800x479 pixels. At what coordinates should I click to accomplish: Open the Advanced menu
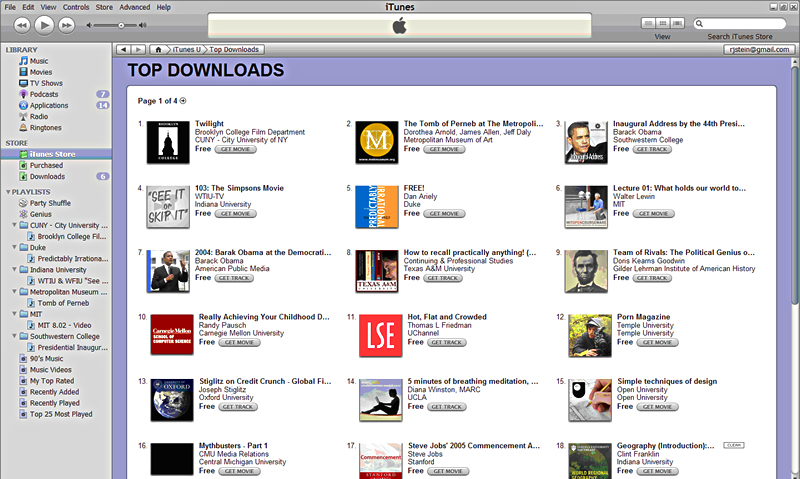[135, 7]
